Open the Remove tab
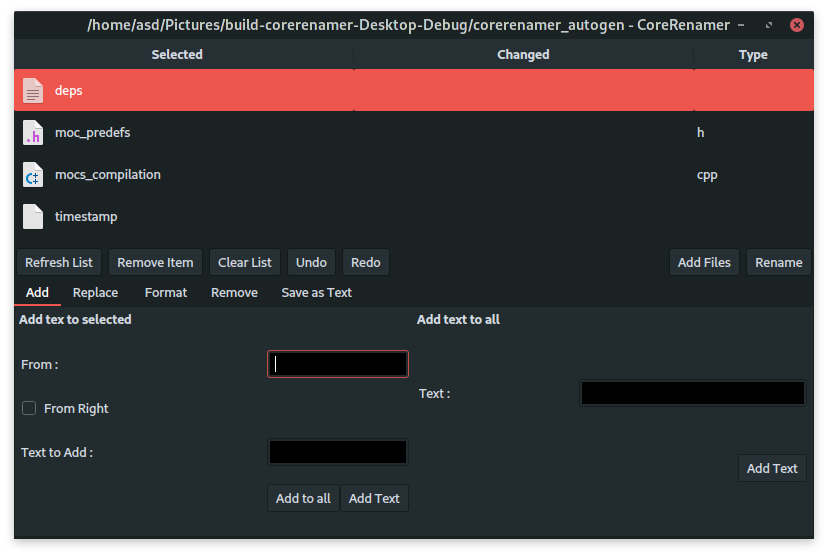Screen dimensions: 828x556 (x=234, y=293)
